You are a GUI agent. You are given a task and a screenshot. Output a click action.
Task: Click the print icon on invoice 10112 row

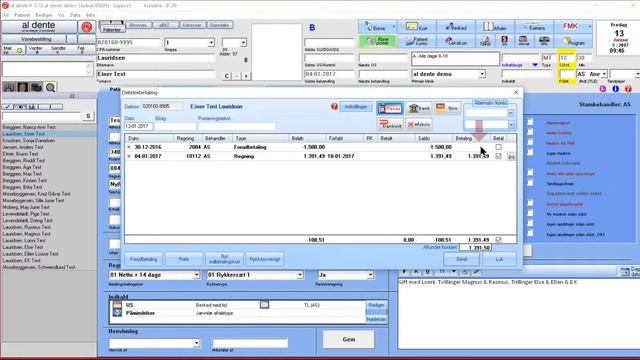tap(511, 156)
